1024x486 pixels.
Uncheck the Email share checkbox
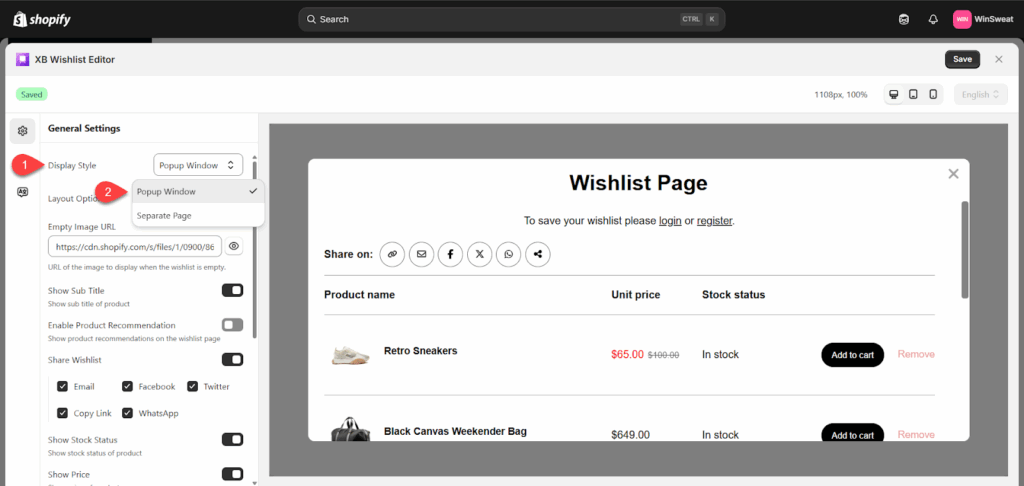point(63,386)
